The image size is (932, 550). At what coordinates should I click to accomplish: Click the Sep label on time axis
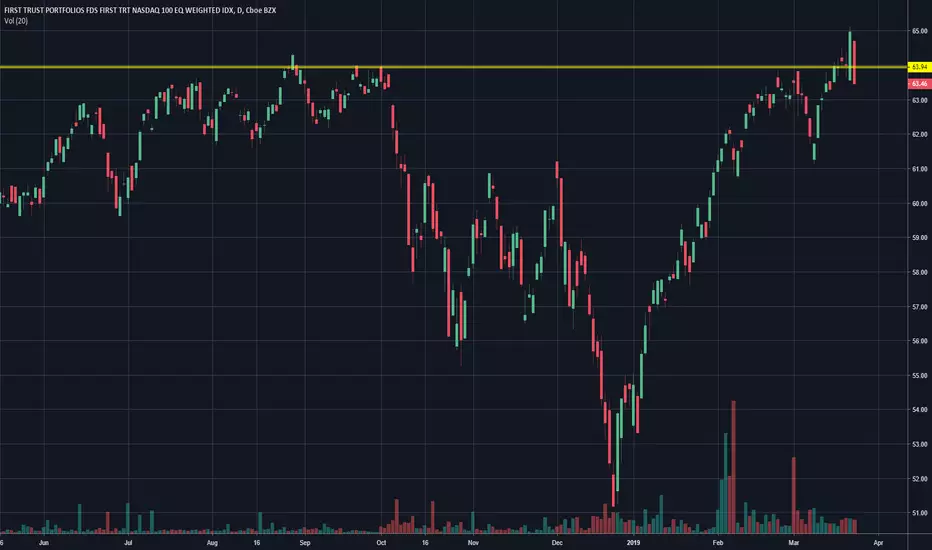(x=305, y=543)
